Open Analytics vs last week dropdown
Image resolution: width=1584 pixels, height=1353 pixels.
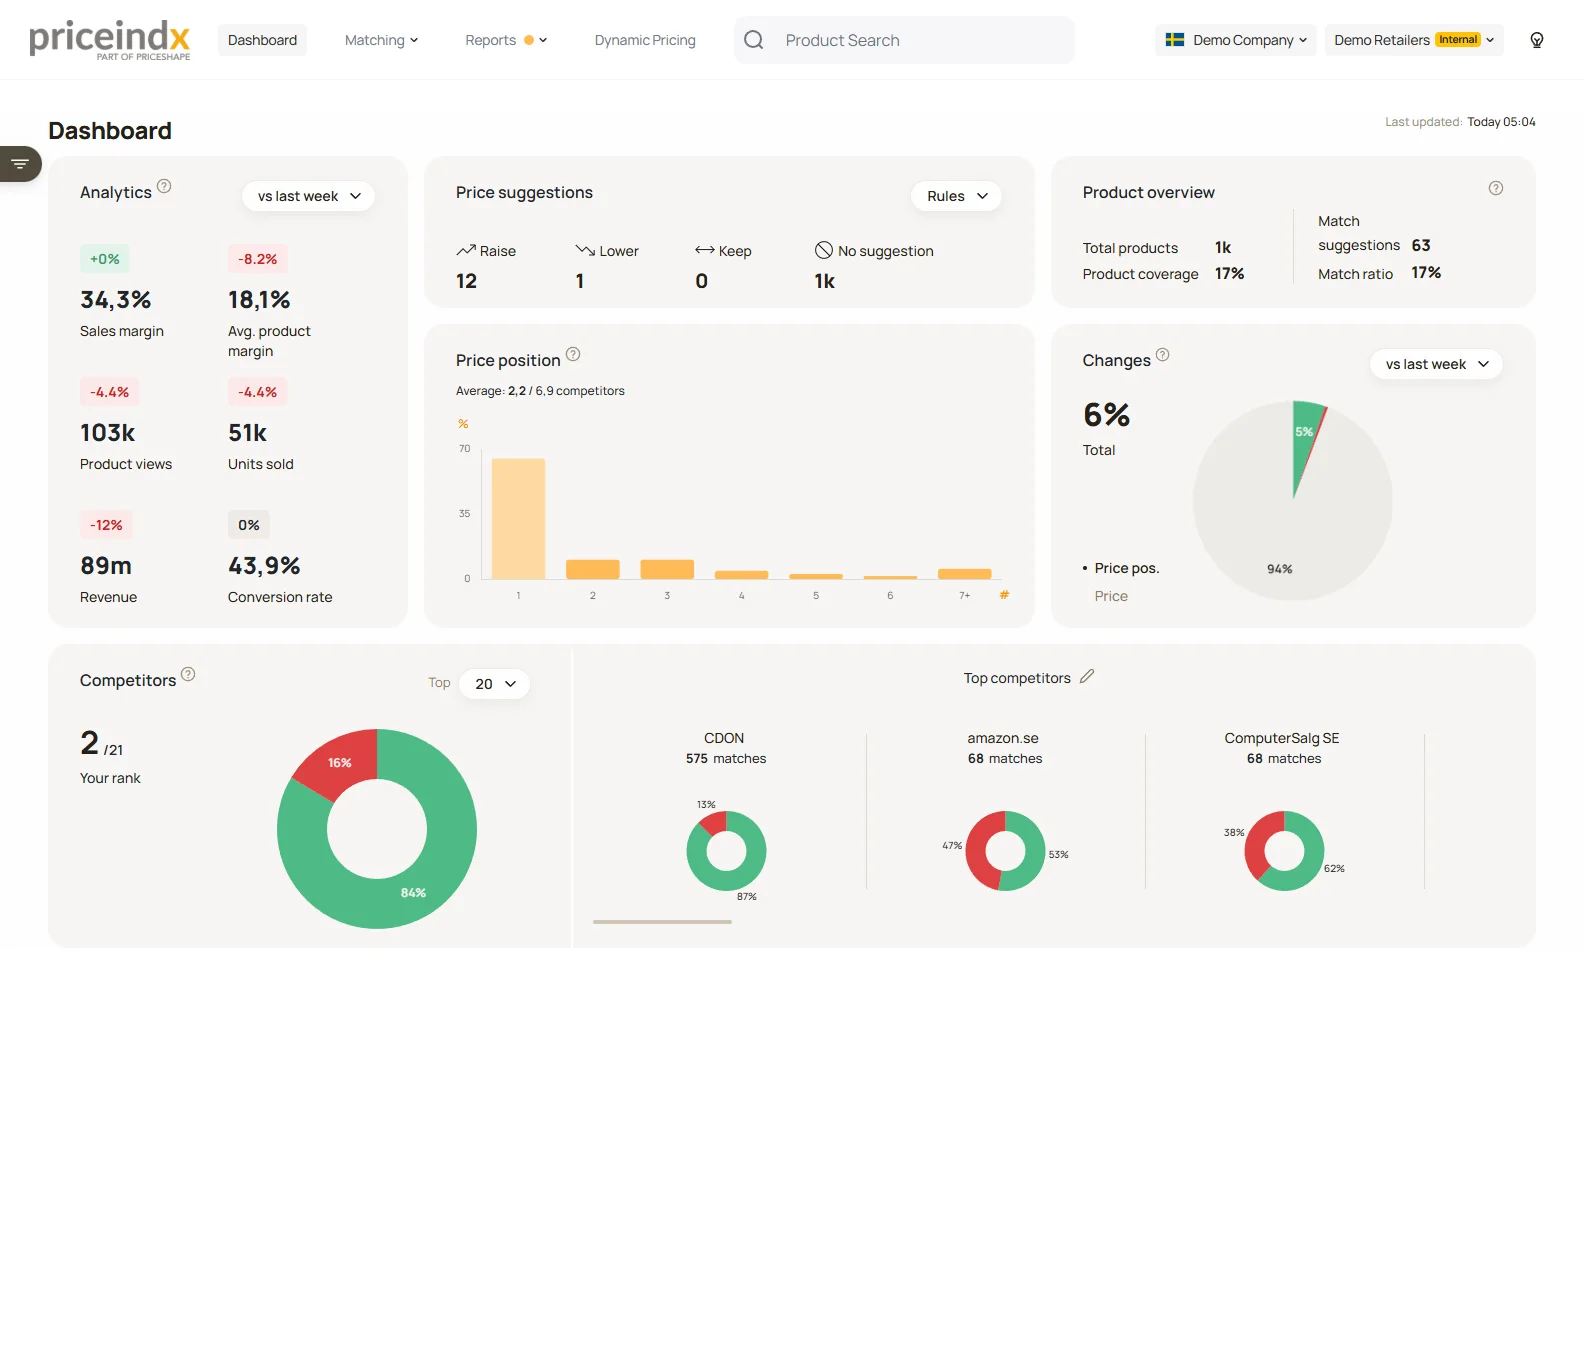pos(308,196)
